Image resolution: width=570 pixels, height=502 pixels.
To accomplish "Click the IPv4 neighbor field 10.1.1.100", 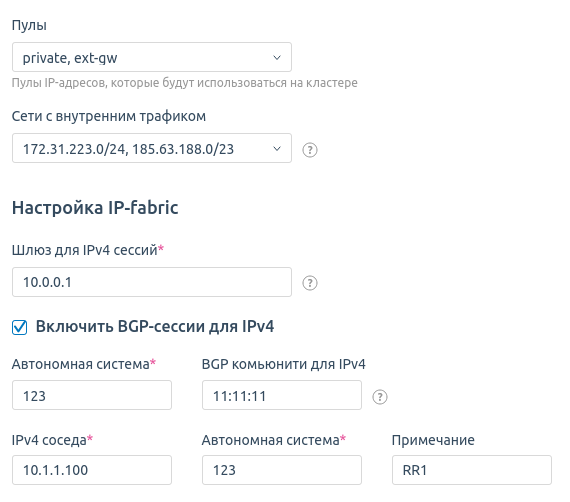I will tap(92, 470).
